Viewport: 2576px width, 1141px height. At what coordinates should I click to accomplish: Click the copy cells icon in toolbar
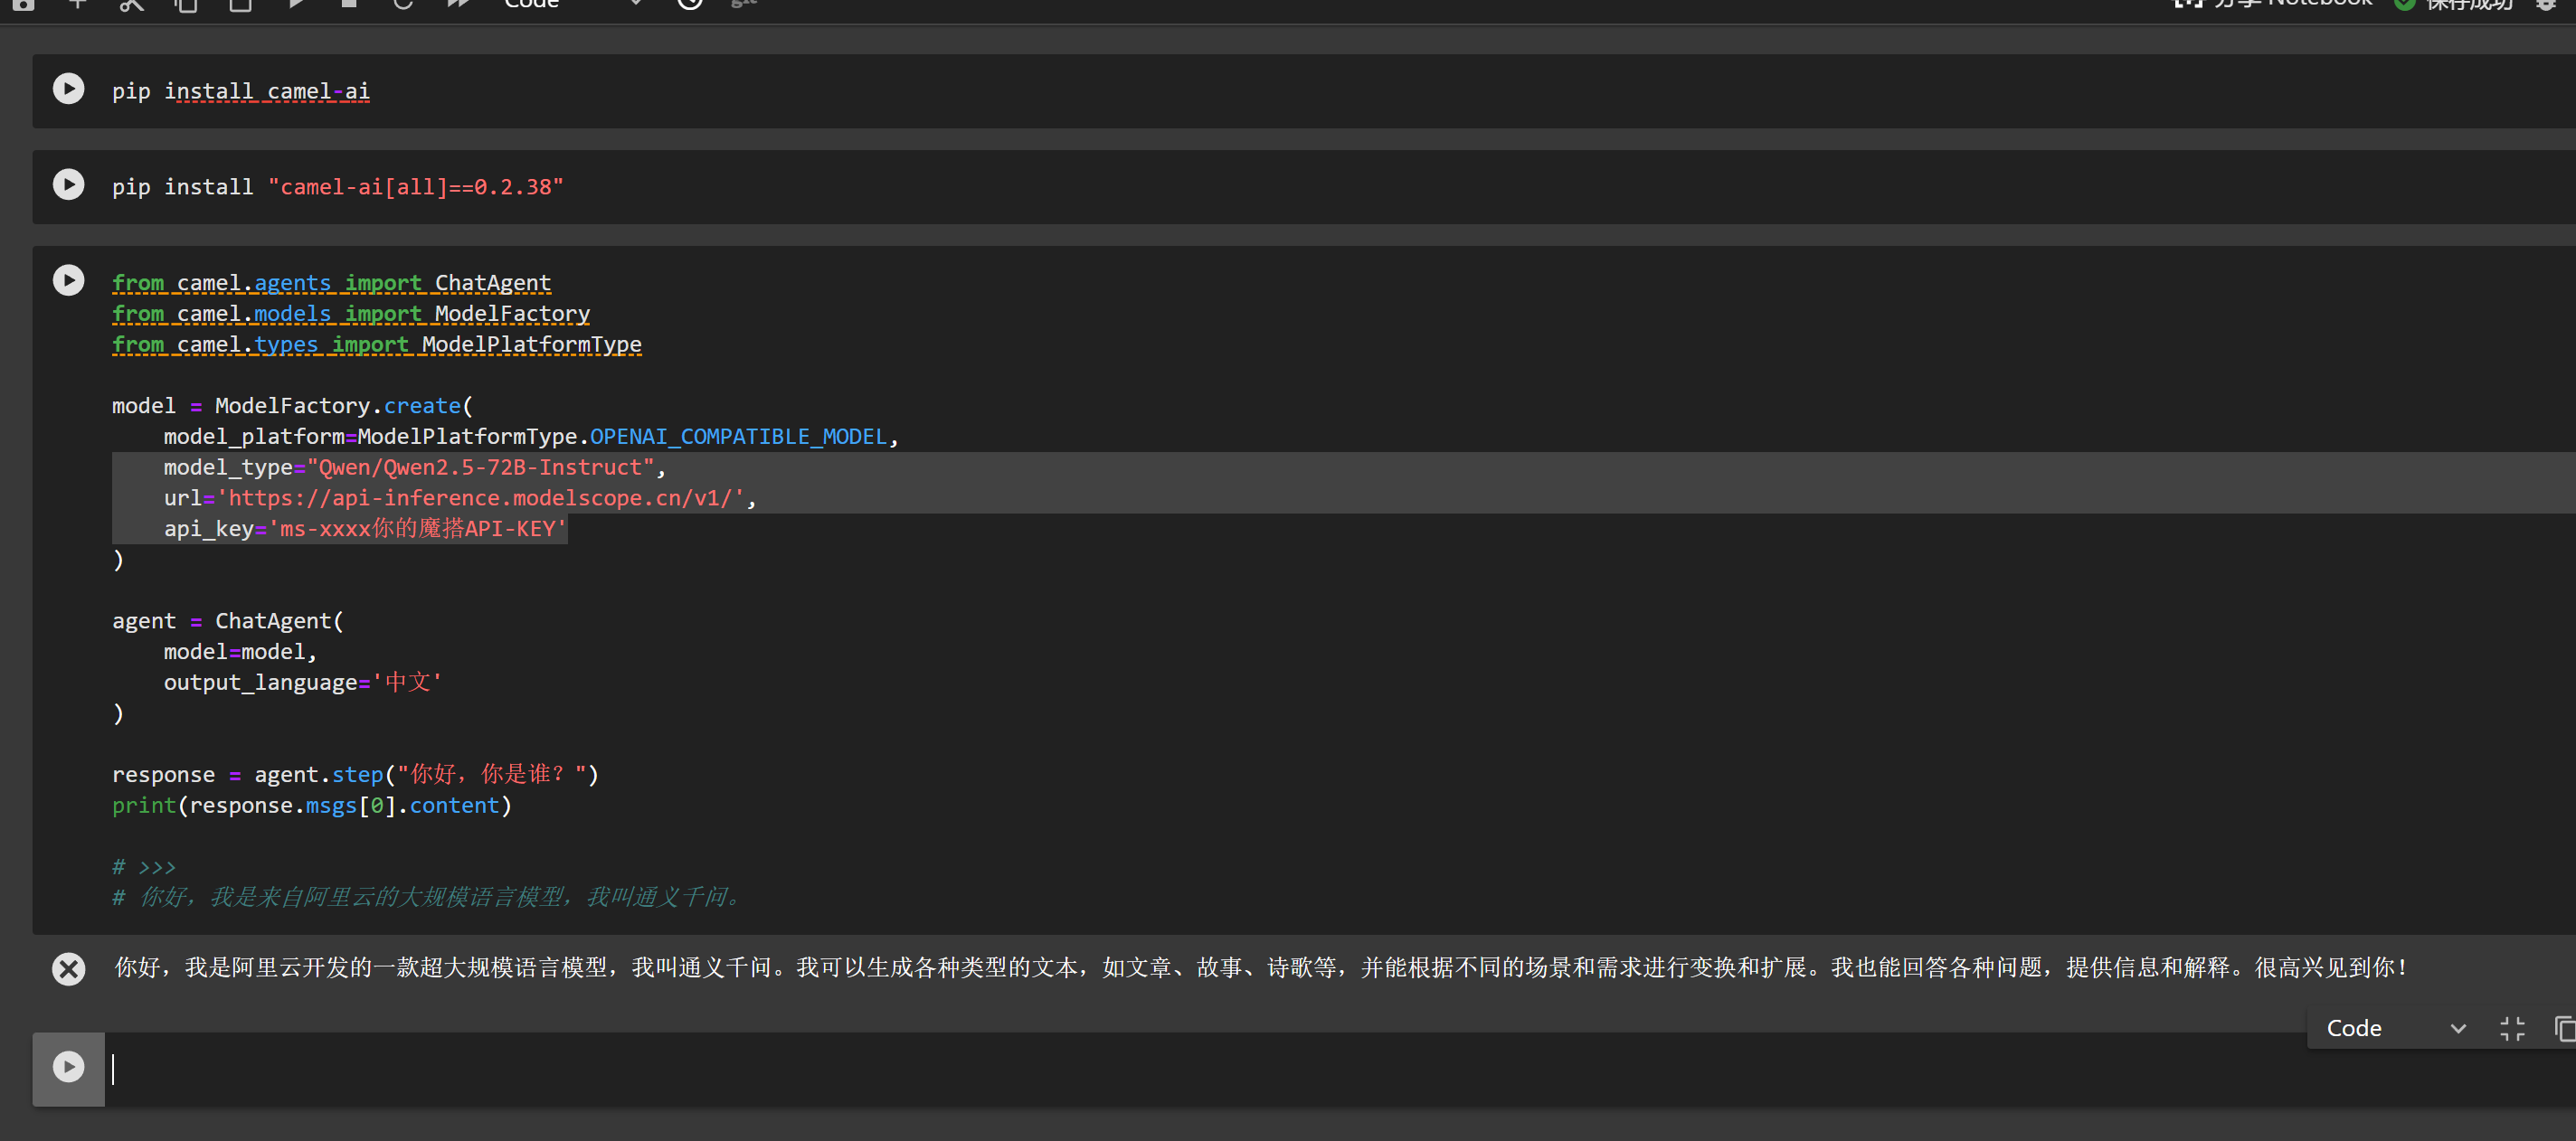(x=186, y=5)
